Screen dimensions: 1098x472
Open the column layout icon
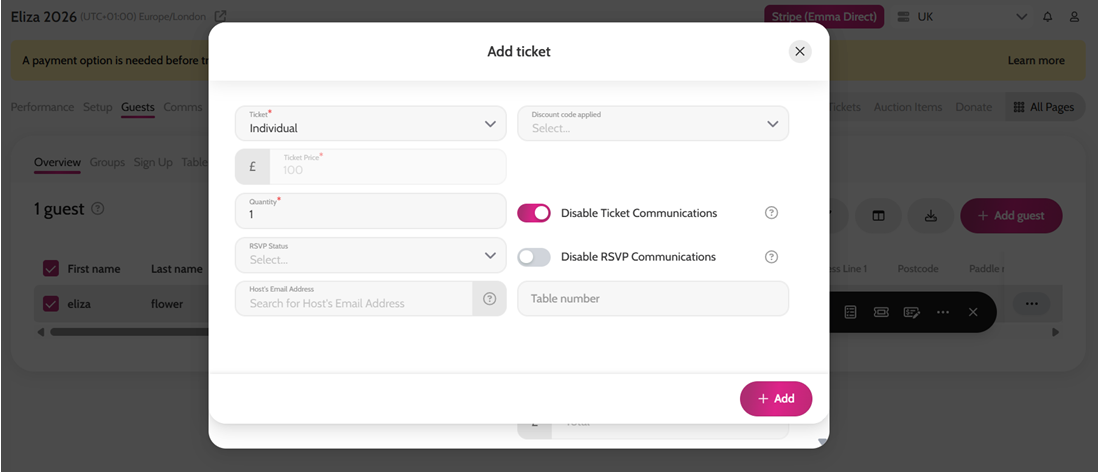[x=878, y=216]
